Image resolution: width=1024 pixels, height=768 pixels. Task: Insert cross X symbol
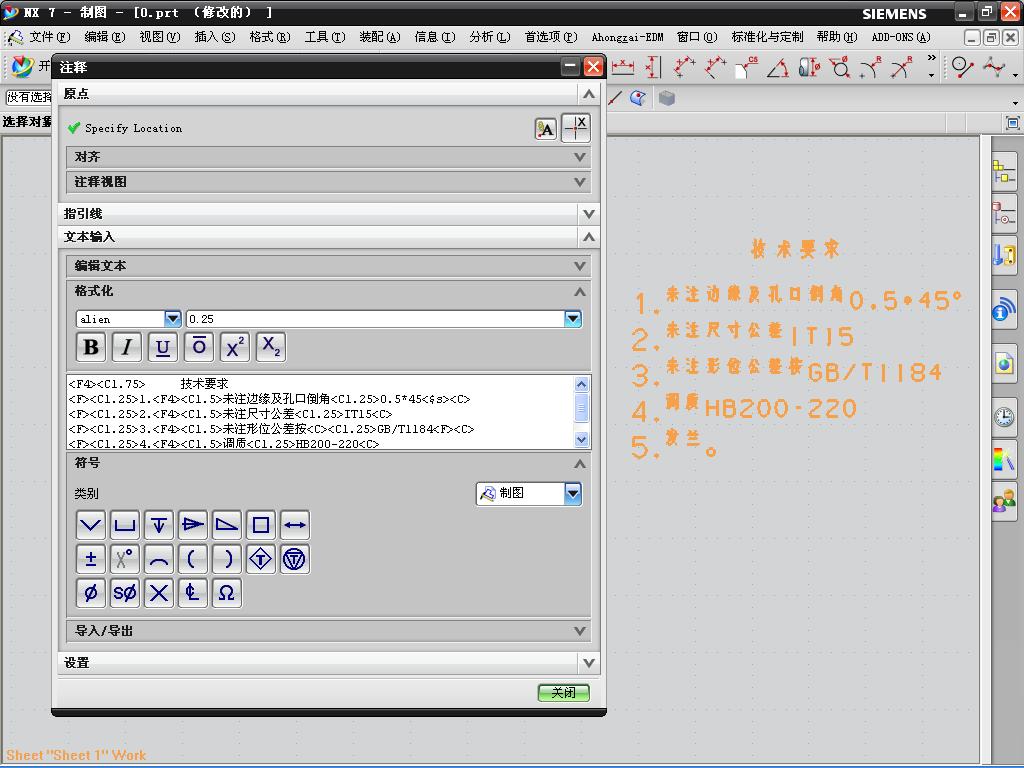tap(159, 593)
